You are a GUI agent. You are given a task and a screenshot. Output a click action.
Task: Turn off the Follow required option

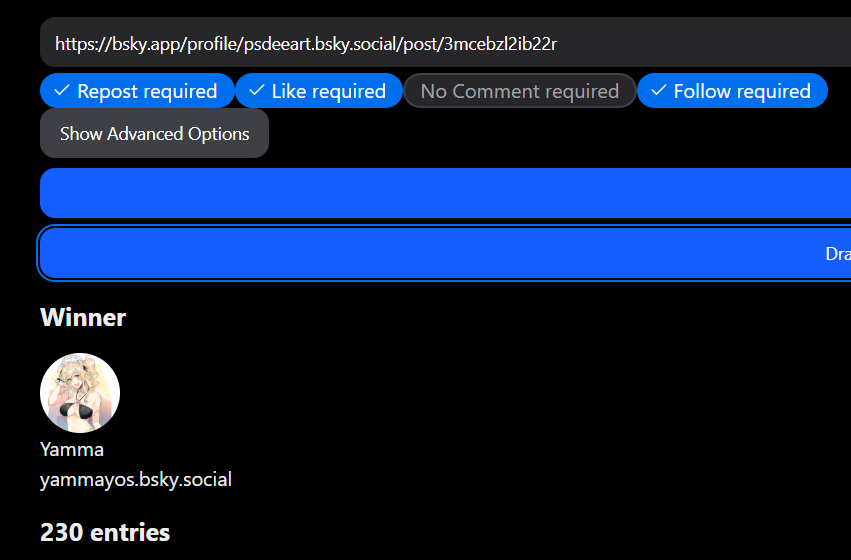(x=732, y=91)
